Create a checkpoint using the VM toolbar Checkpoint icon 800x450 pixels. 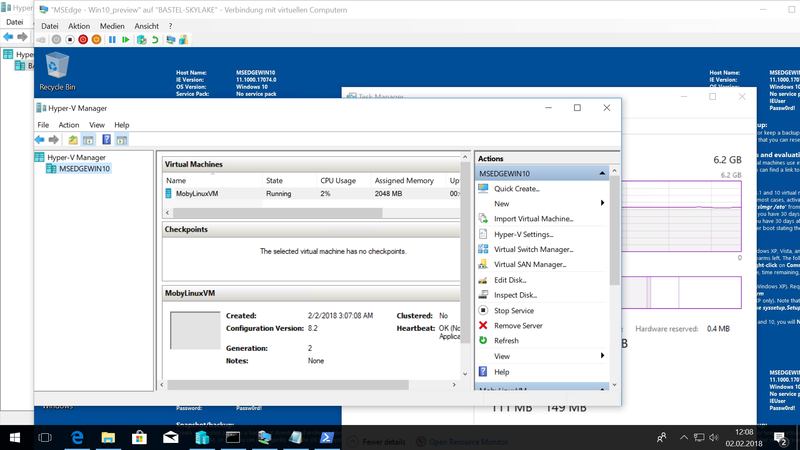(142, 39)
